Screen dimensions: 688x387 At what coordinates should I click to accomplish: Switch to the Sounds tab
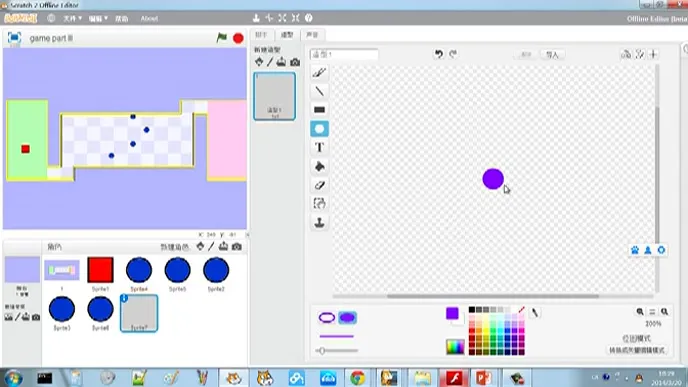click(x=312, y=35)
